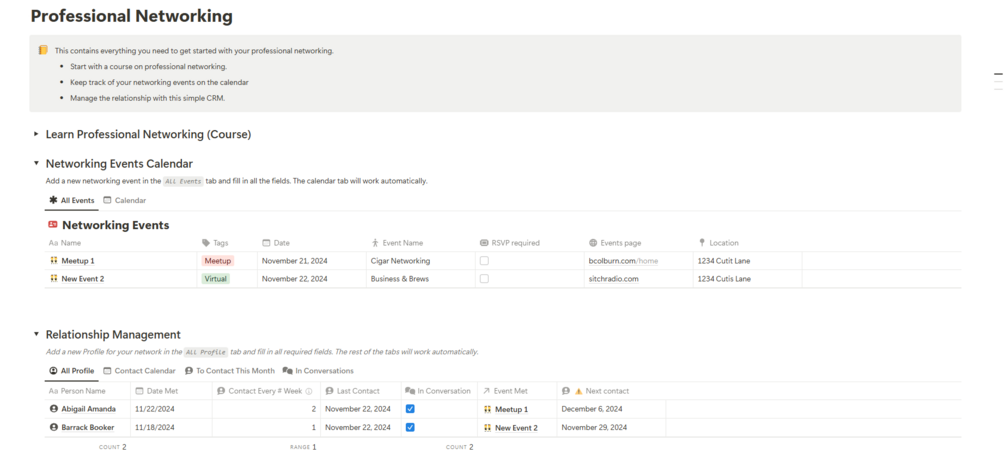Viewport: 1005px width, 461px height.
Task: Click Abigail Amanda's profile icon
Action: (x=54, y=409)
